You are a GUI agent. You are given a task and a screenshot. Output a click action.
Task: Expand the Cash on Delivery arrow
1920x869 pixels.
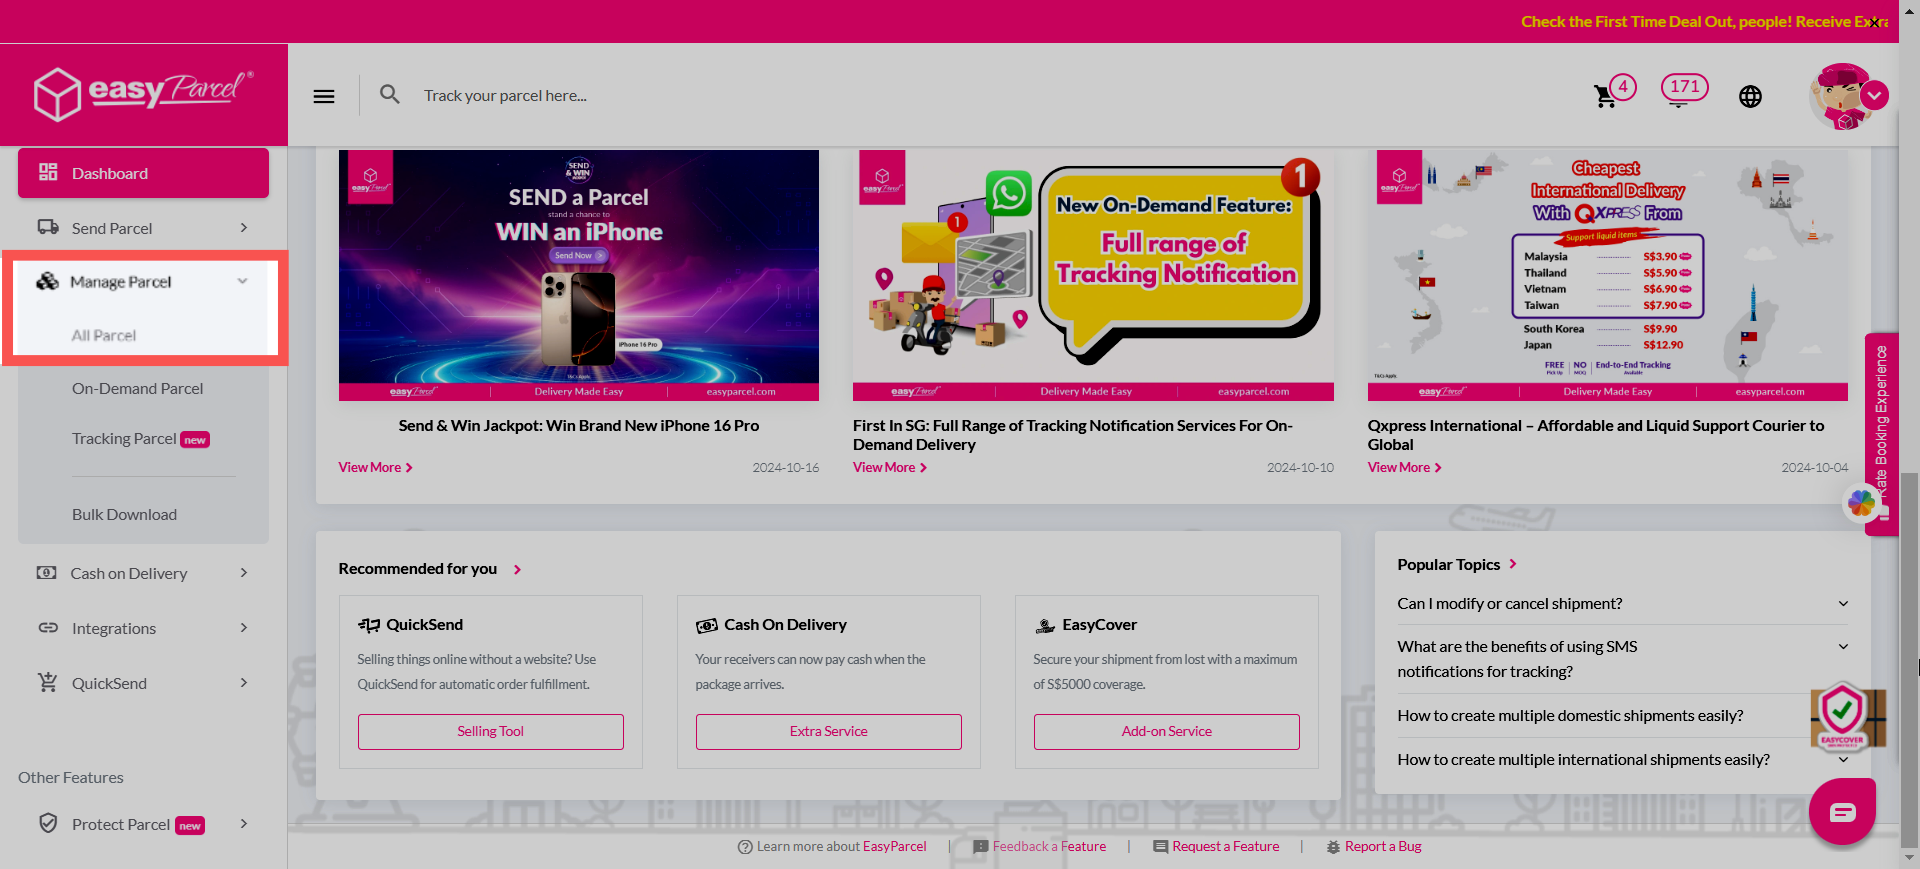[x=244, y=573]
